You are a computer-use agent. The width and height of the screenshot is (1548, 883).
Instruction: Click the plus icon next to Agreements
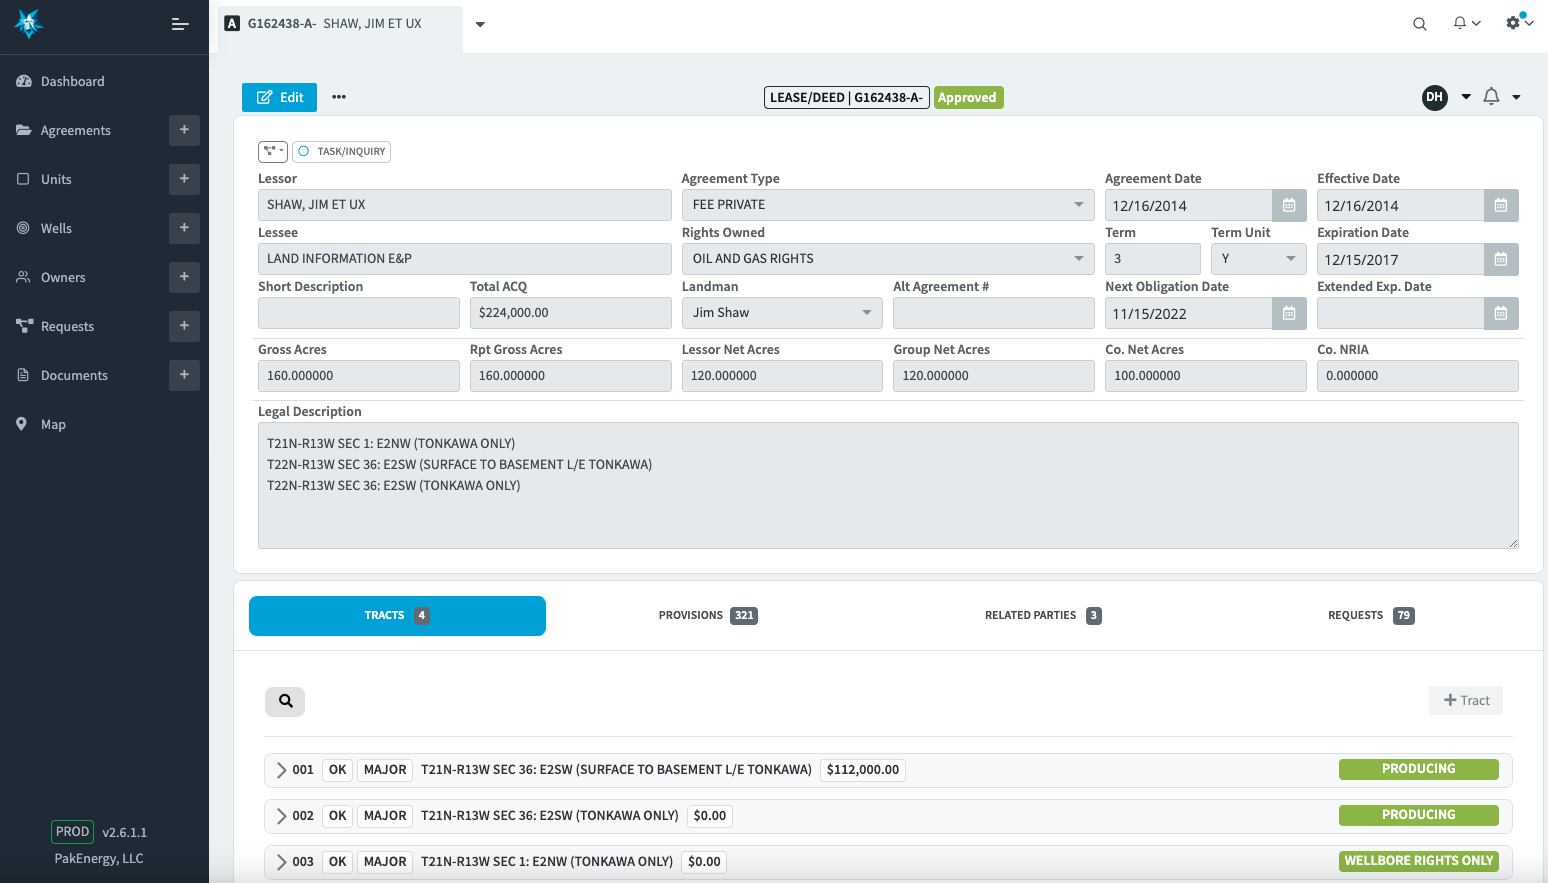click(x=184, y=130)
